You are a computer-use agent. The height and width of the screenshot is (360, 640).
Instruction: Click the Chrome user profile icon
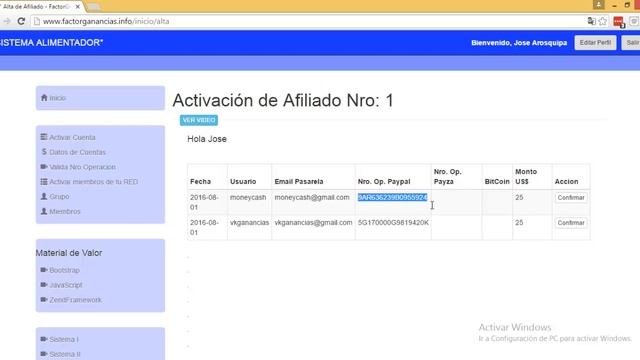click(x=598, y=5)
